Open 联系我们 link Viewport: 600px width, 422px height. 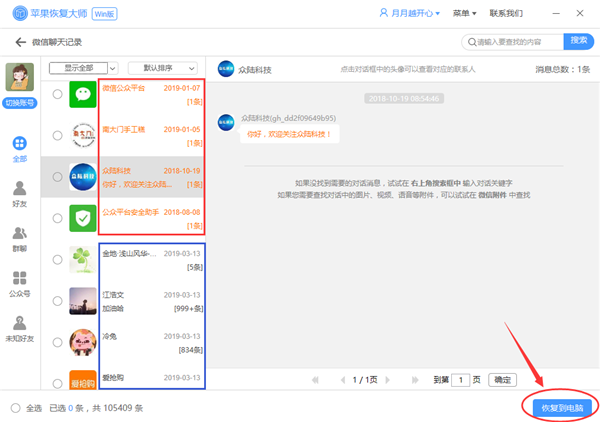pos(506,13)
